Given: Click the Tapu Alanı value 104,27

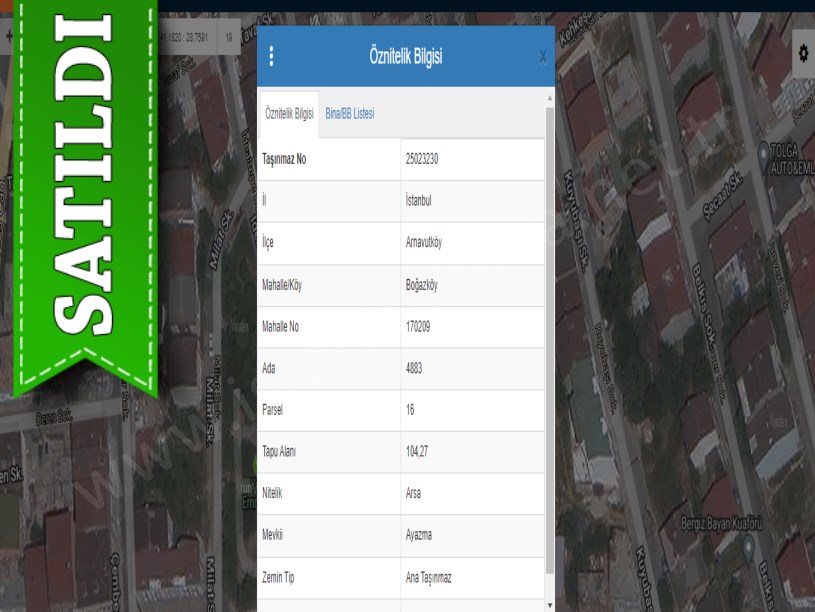Looking at the screenshot, I should coord(417,452).
